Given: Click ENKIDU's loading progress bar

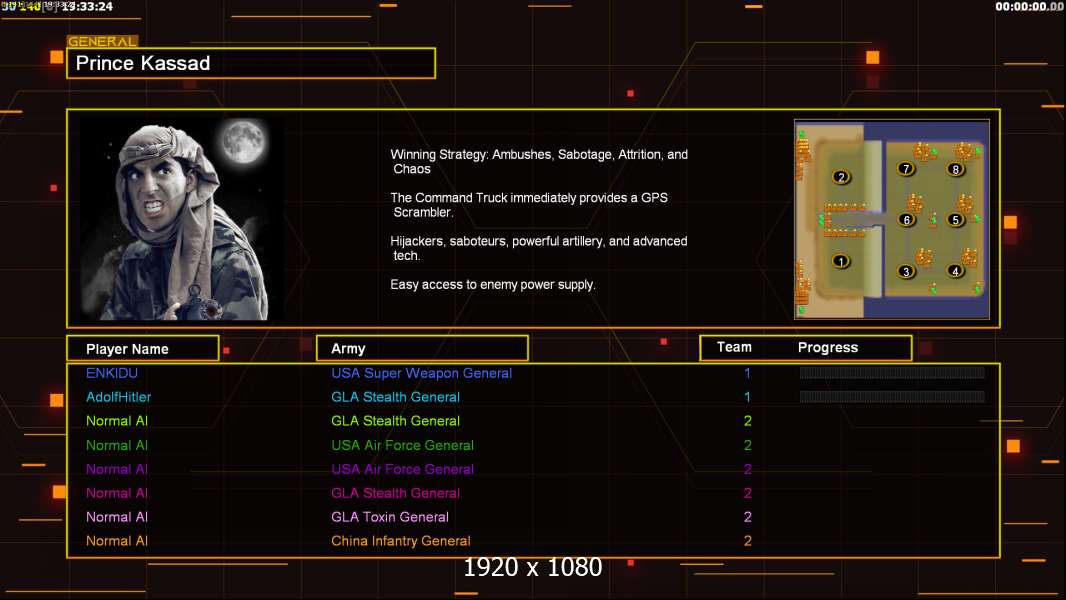Looking at the screenshot, I should (x=892, y=372).
